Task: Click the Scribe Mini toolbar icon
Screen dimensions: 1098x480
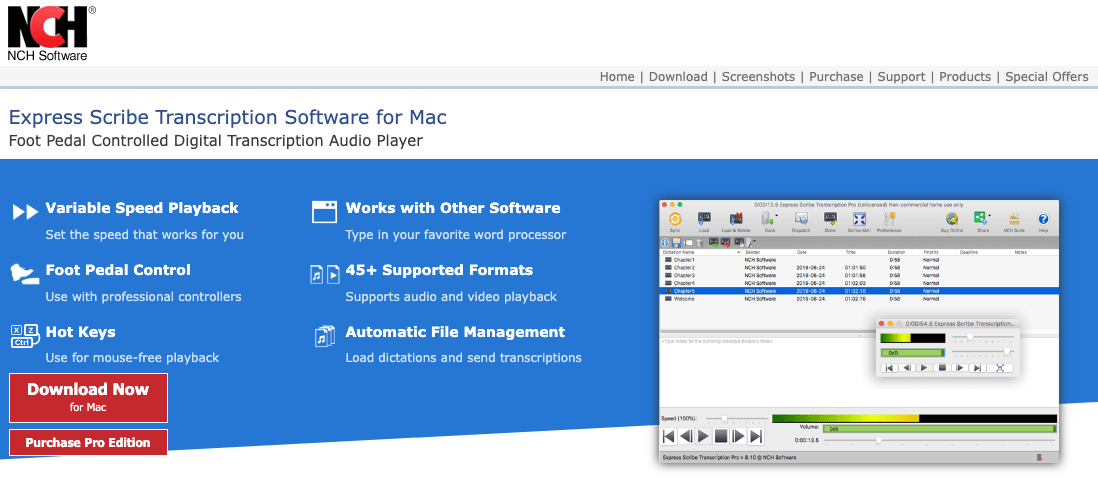Action: pyautogui.click(x=858, y=220)
